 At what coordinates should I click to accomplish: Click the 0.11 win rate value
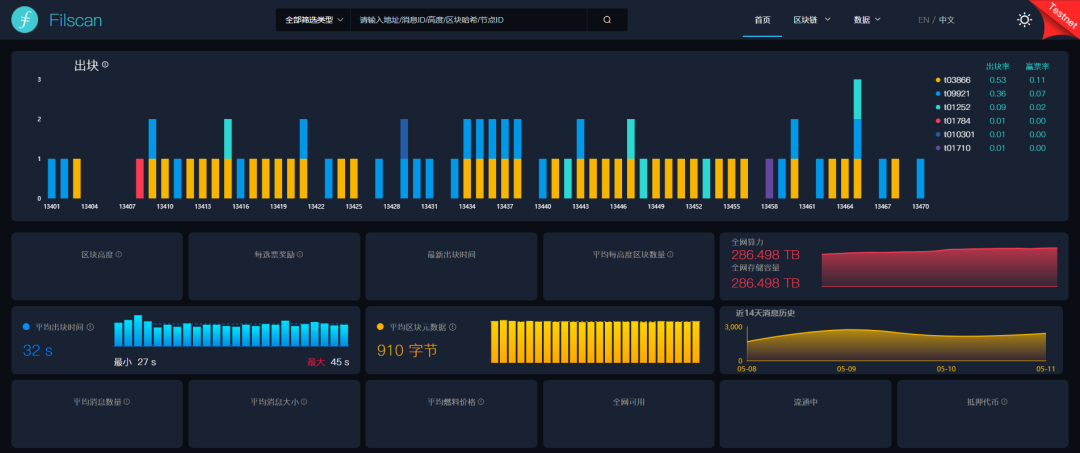point(1037,80)
